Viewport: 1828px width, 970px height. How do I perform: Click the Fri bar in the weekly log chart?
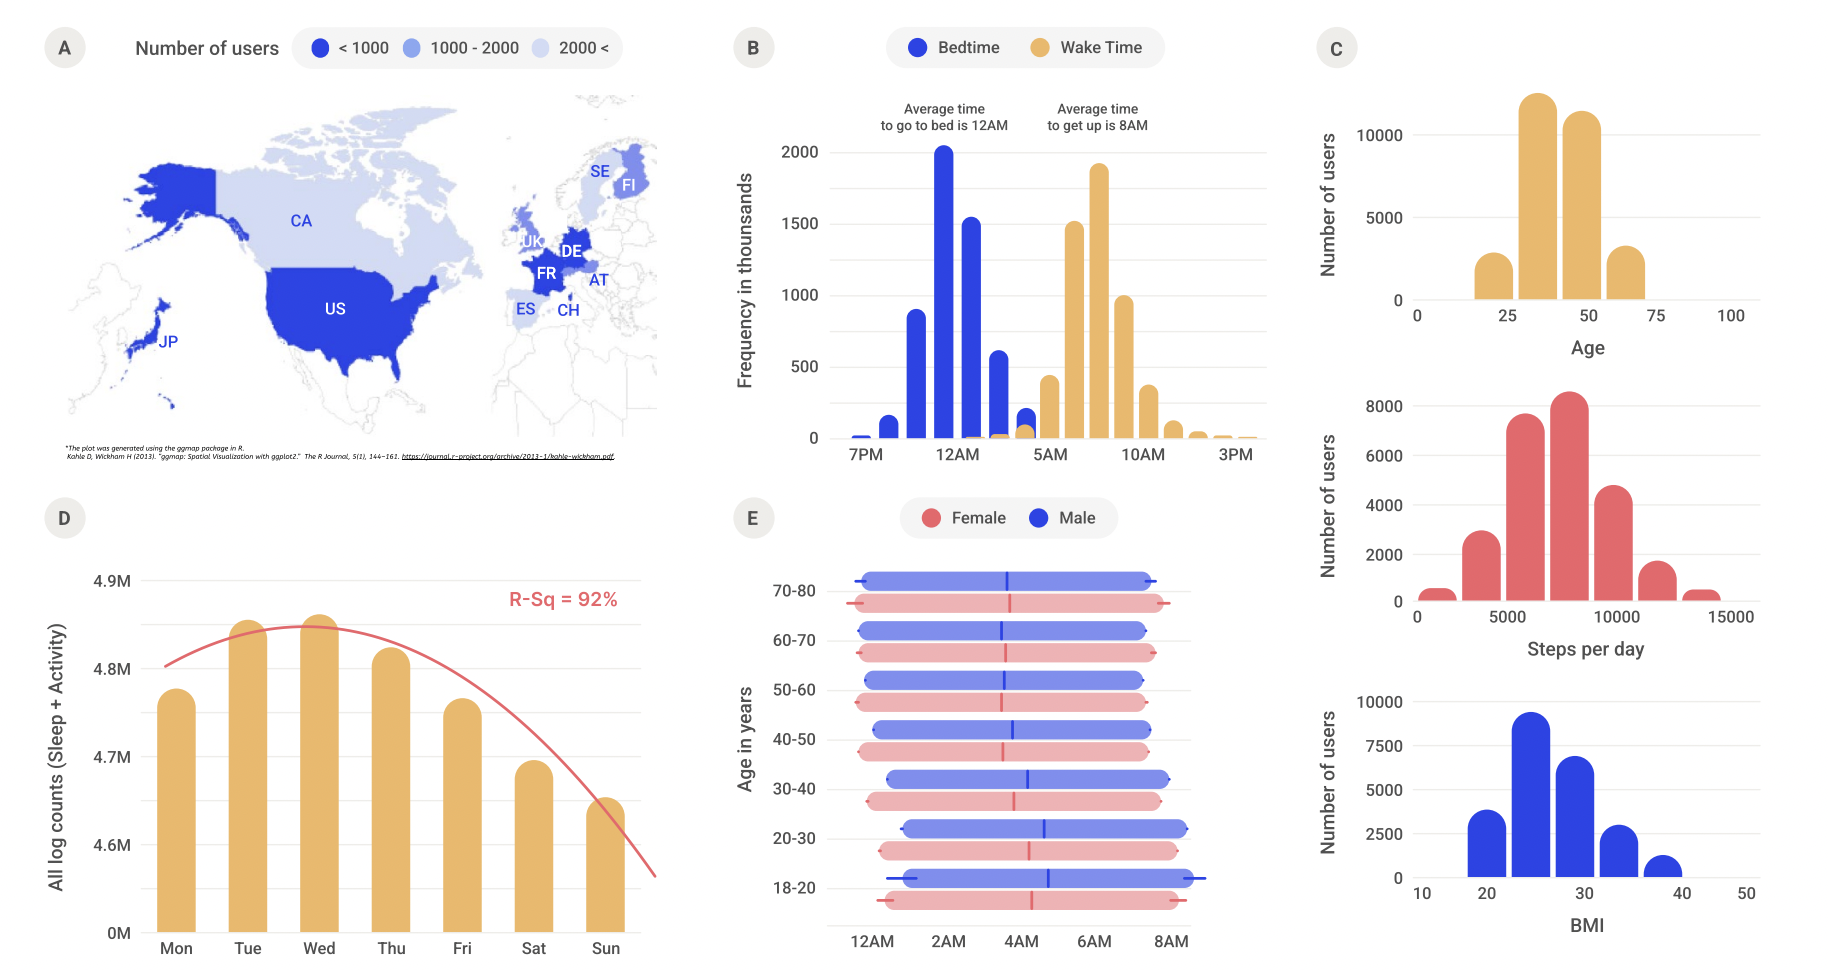tap(462, 815)
